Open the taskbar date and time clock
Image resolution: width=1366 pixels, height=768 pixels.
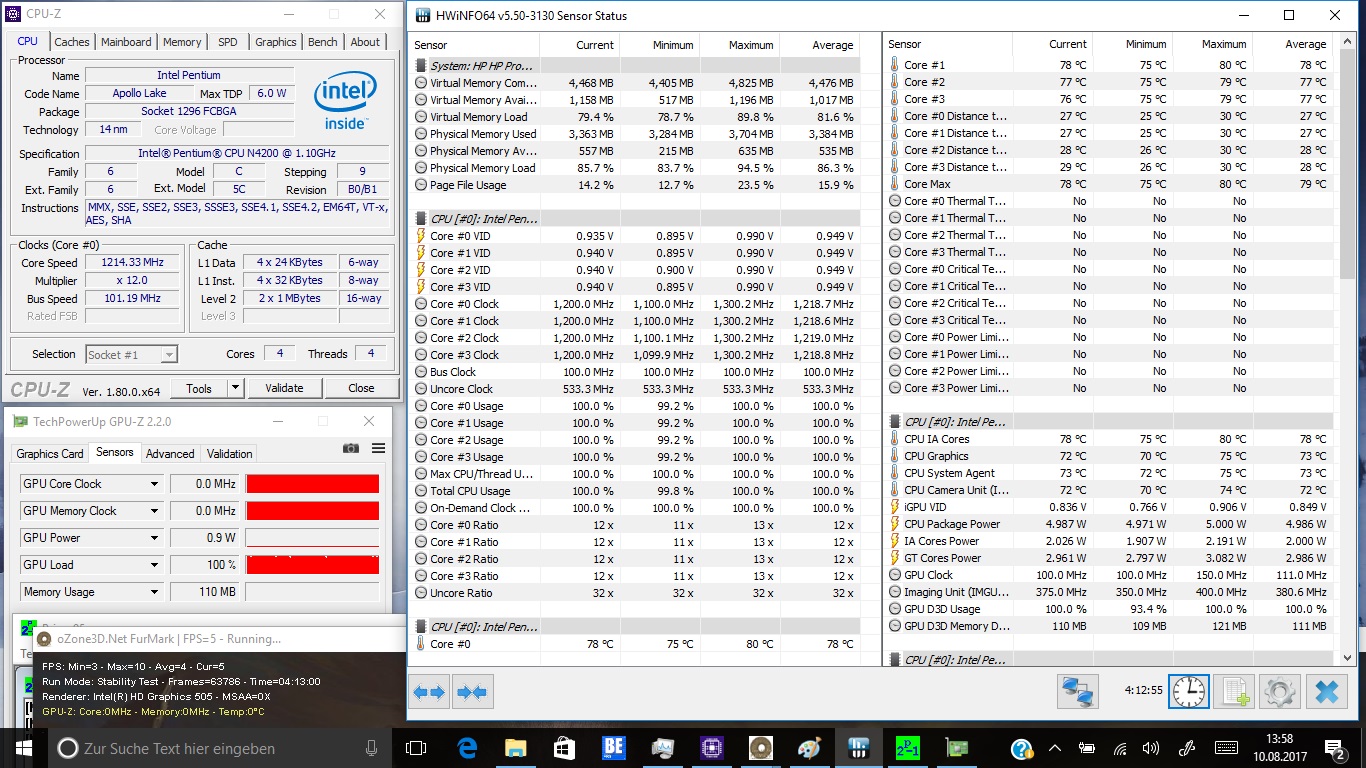coord(1279,748)
